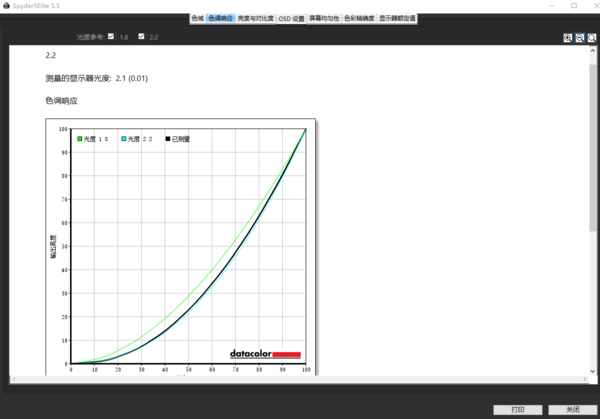
Task: Click the 2.2 text at report top
Action: pos(51,55)
